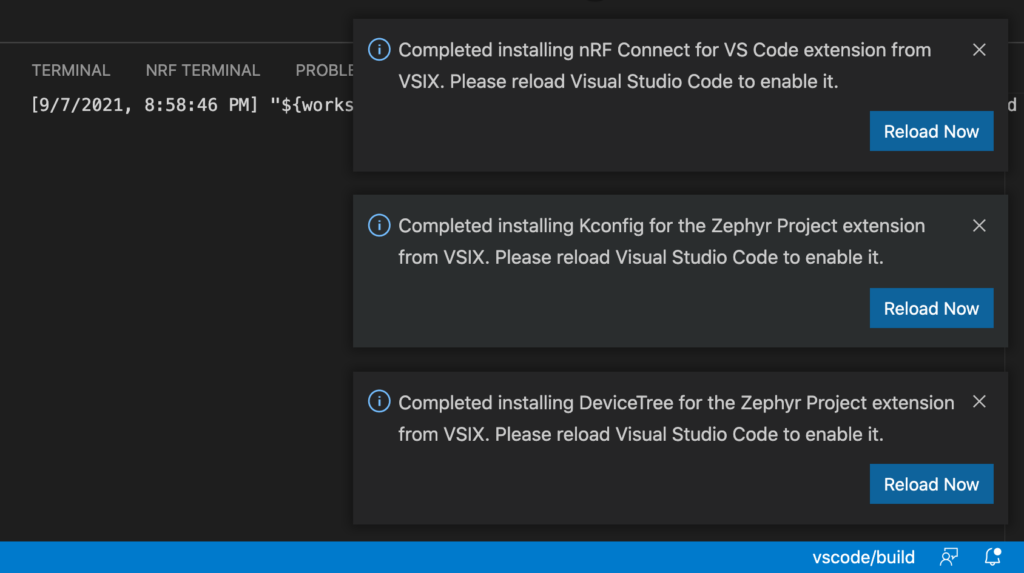Click info icon on nRF Connect notification

click(379, 50)
